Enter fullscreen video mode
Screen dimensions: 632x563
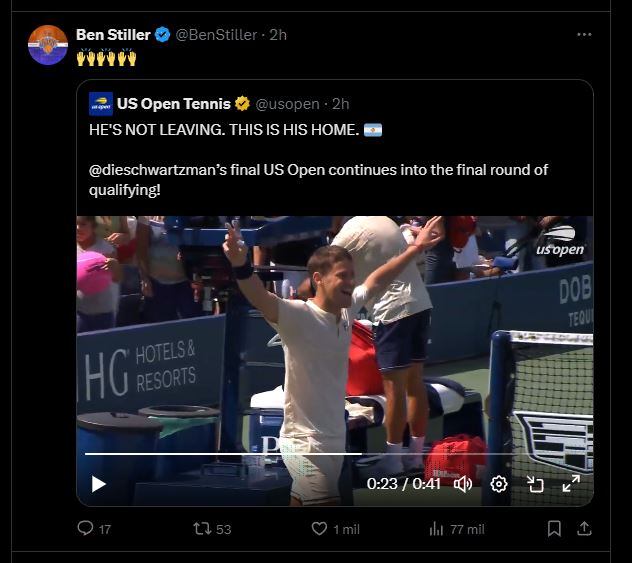(571, 484)
